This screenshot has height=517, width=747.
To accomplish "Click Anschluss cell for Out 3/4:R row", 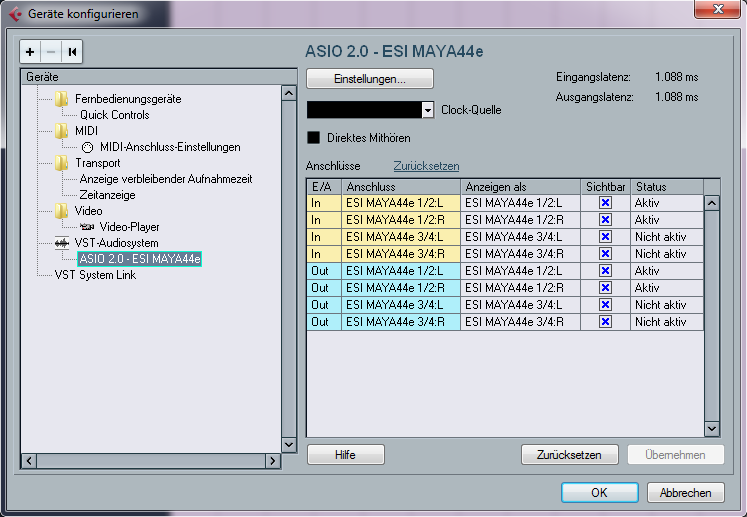I will pos(401,322).
